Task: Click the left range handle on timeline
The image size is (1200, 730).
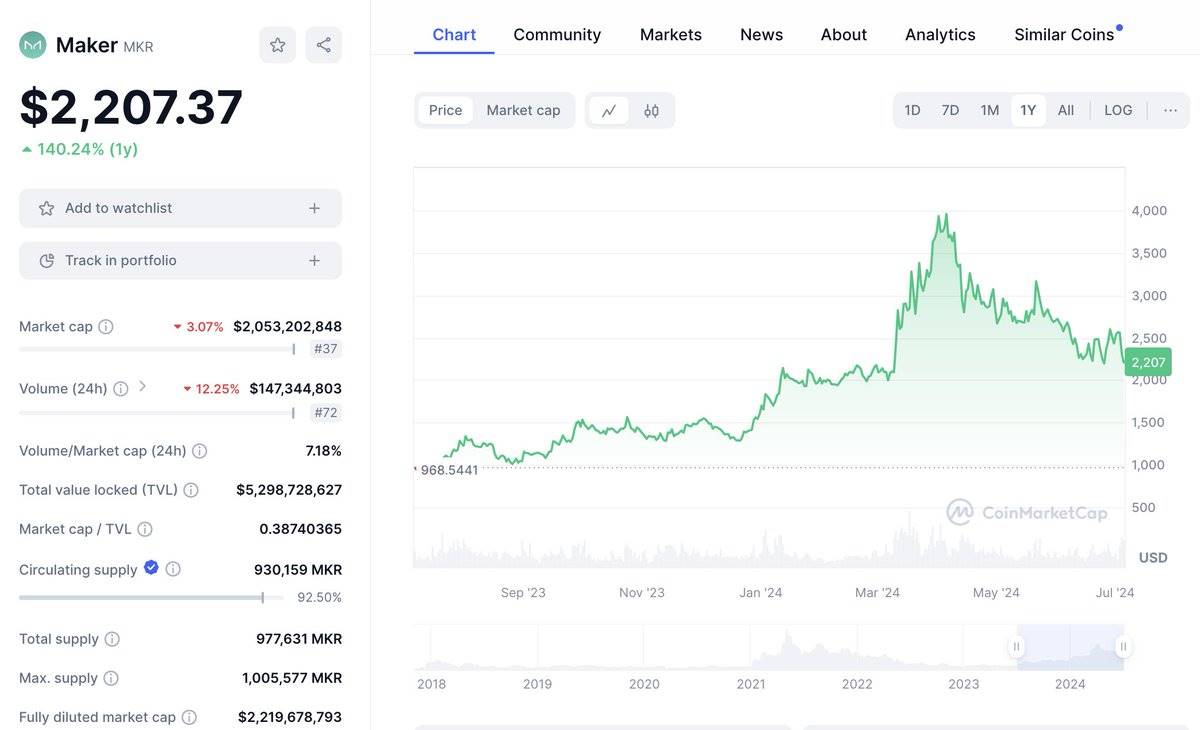Action: click(x=1017, y=646)
